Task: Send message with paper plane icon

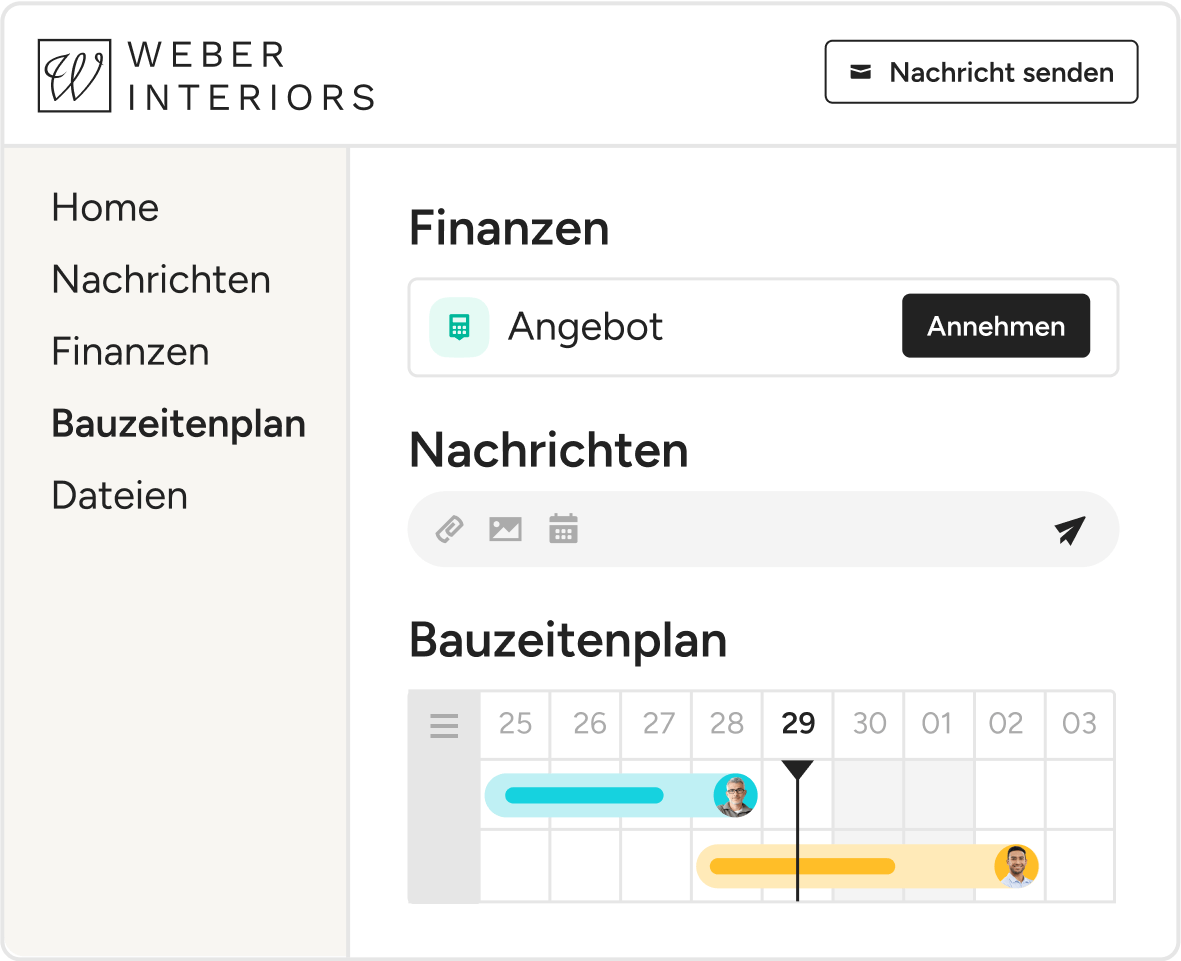Action: point(1070,530)
